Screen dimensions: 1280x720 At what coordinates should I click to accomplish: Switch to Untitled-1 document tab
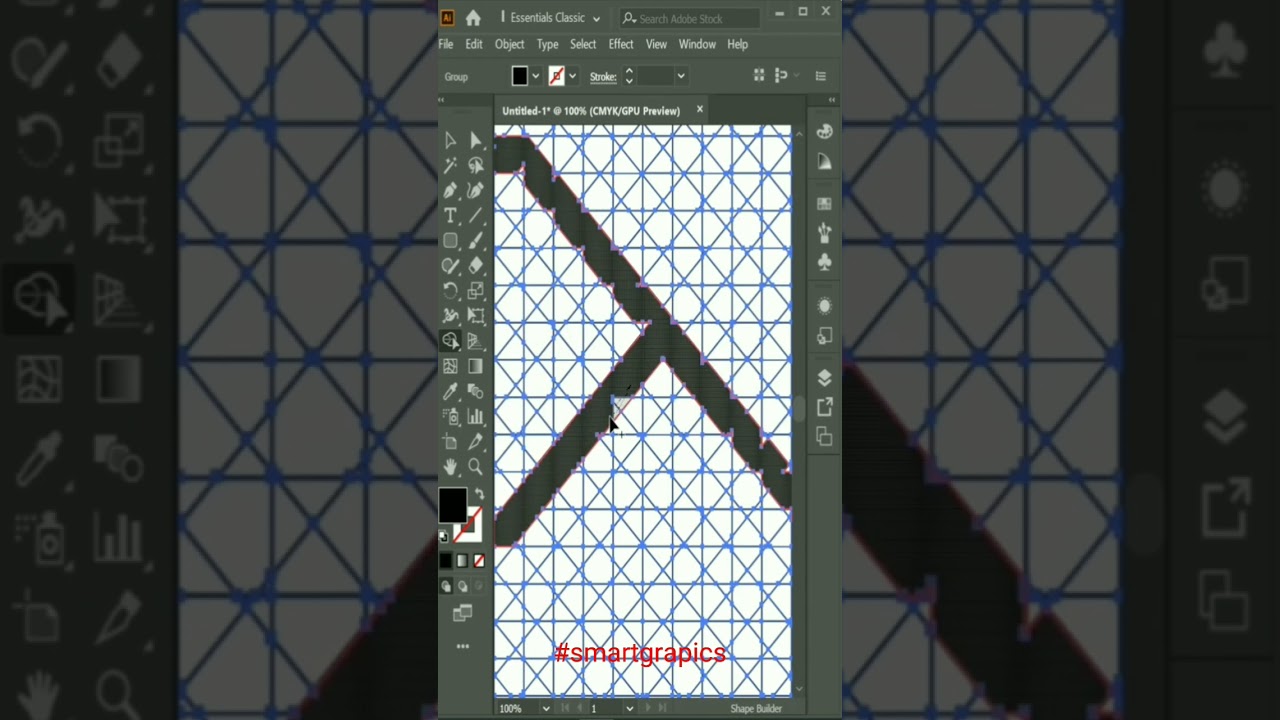(x=591, y=111)
